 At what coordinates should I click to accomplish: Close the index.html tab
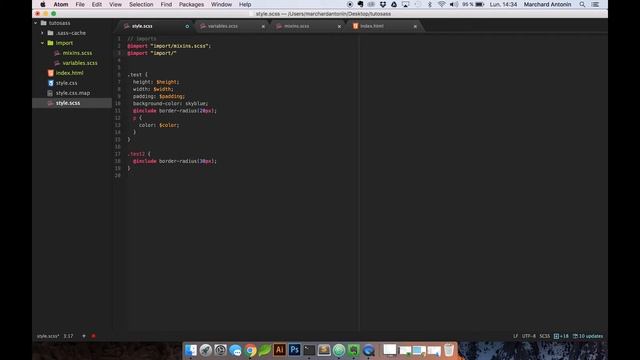415,27
